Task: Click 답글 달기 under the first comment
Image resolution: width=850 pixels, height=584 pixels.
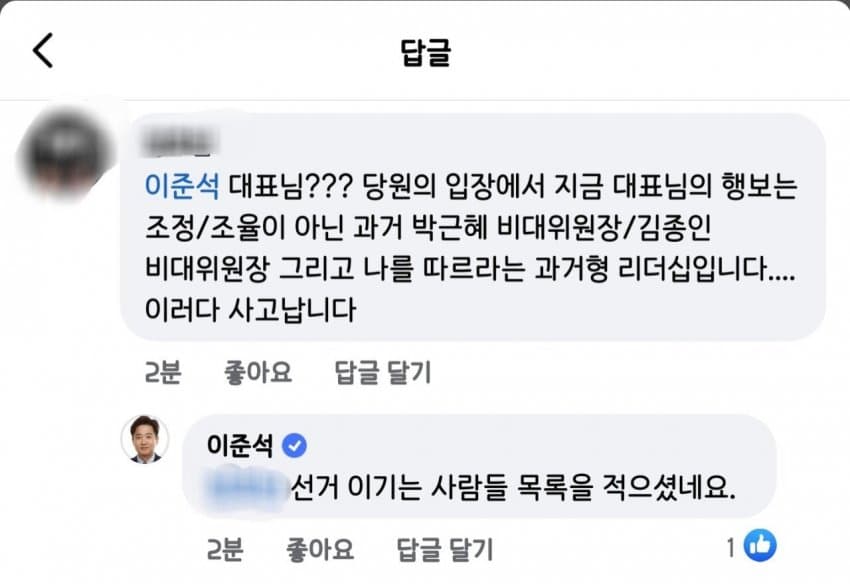Action: pyautogui.click(x=382, y=373)
